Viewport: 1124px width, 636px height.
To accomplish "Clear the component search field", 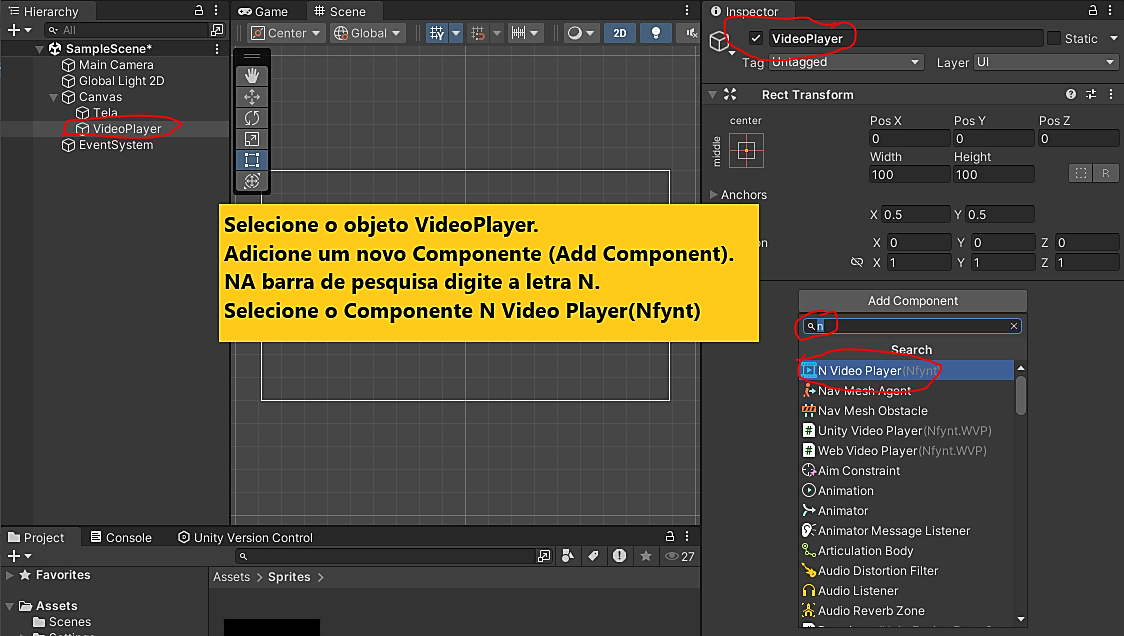I will 1014,326.
